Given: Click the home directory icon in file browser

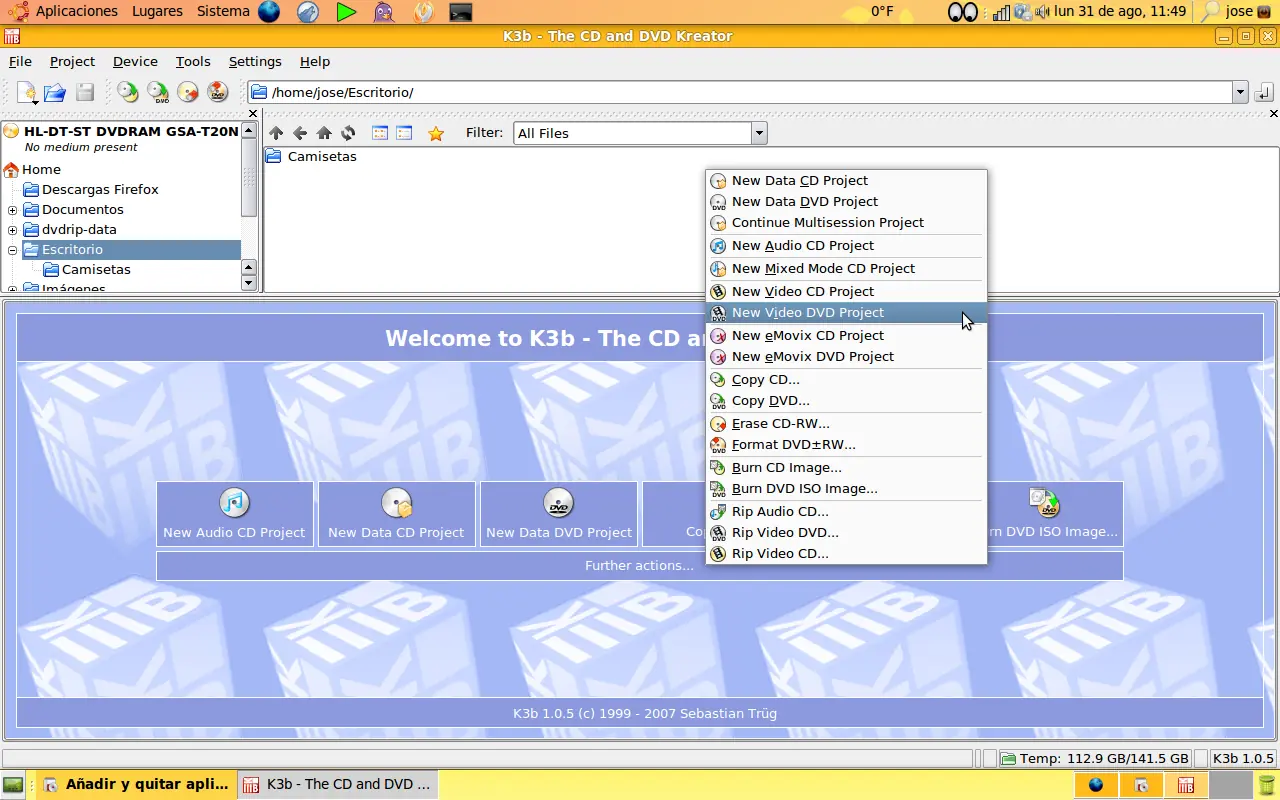Looking at the screenshot, I should (x=324, y=133).
